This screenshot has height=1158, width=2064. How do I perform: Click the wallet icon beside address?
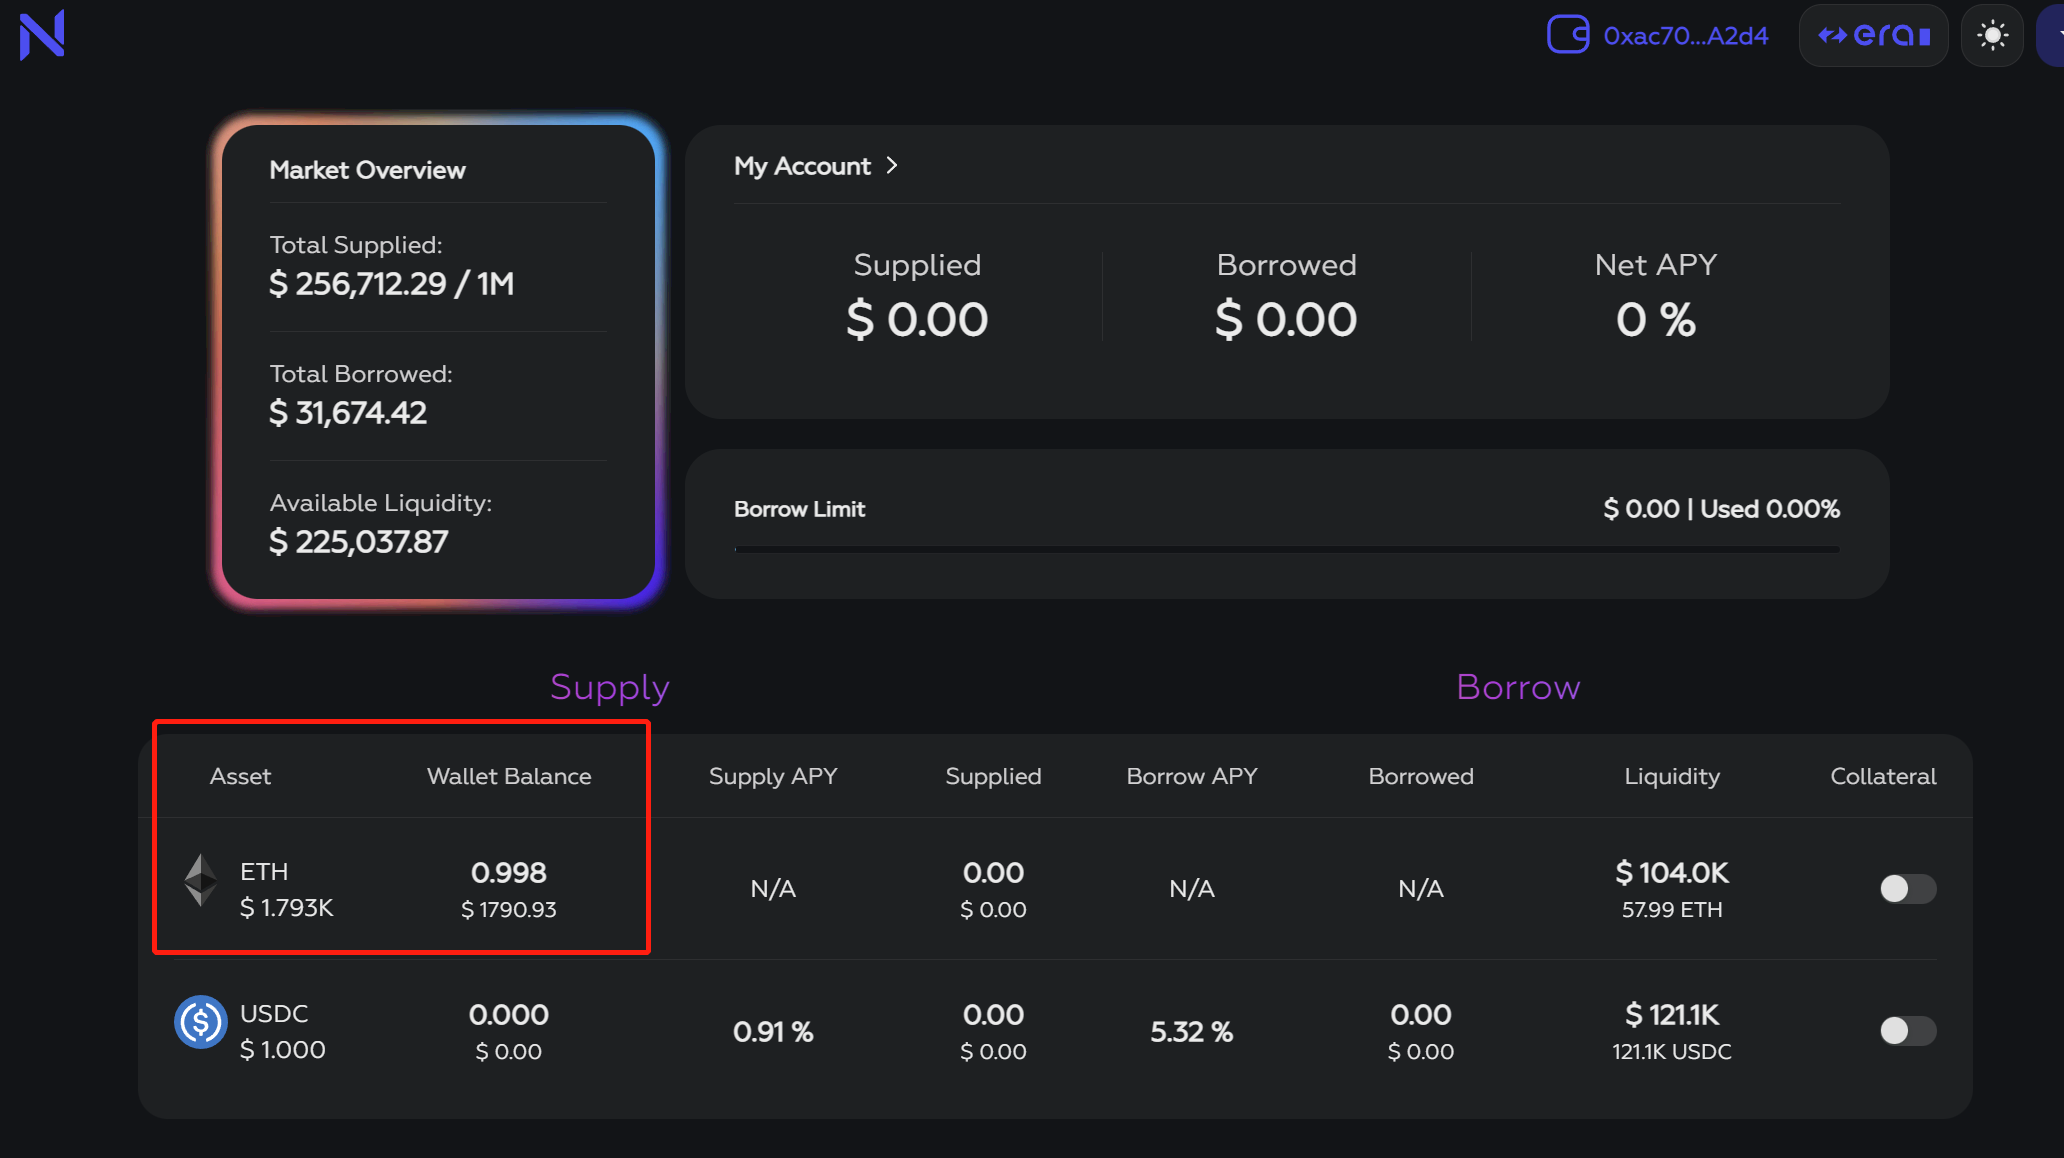1568,34
